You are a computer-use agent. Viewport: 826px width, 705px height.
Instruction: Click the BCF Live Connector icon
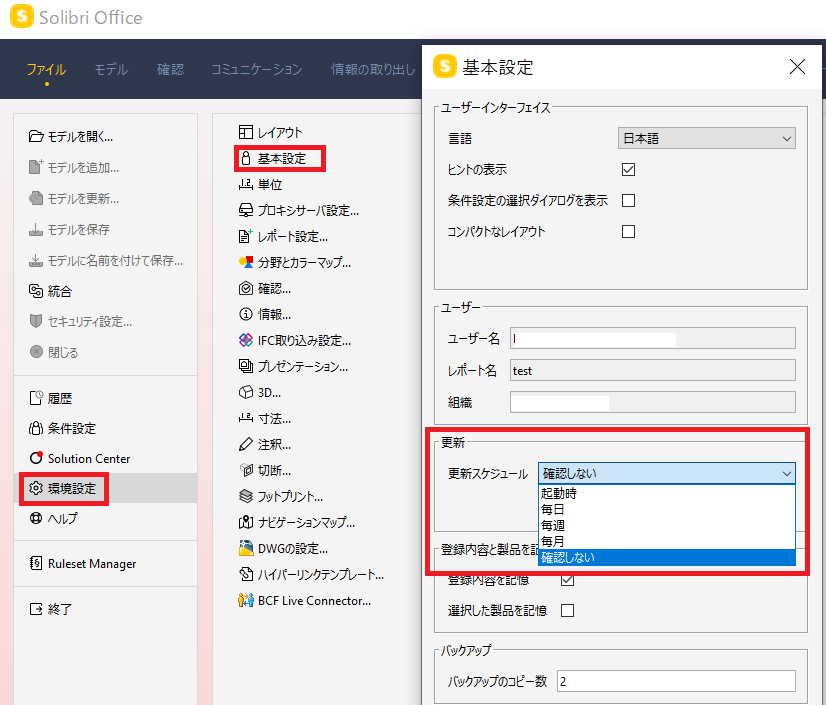(x=245, y=600)
